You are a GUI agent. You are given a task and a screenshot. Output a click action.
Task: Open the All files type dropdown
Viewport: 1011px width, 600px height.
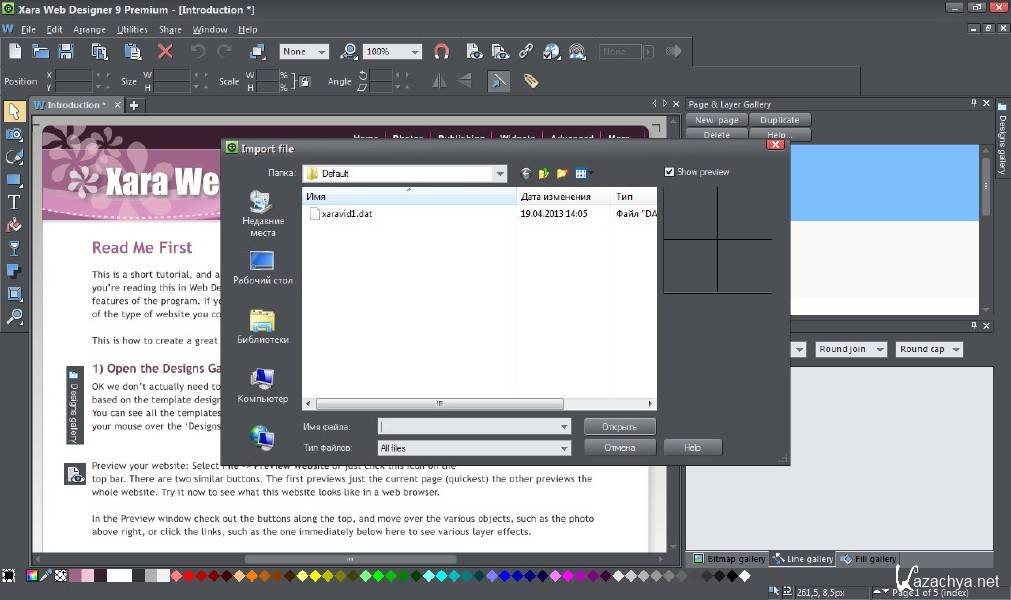[564, 448]
